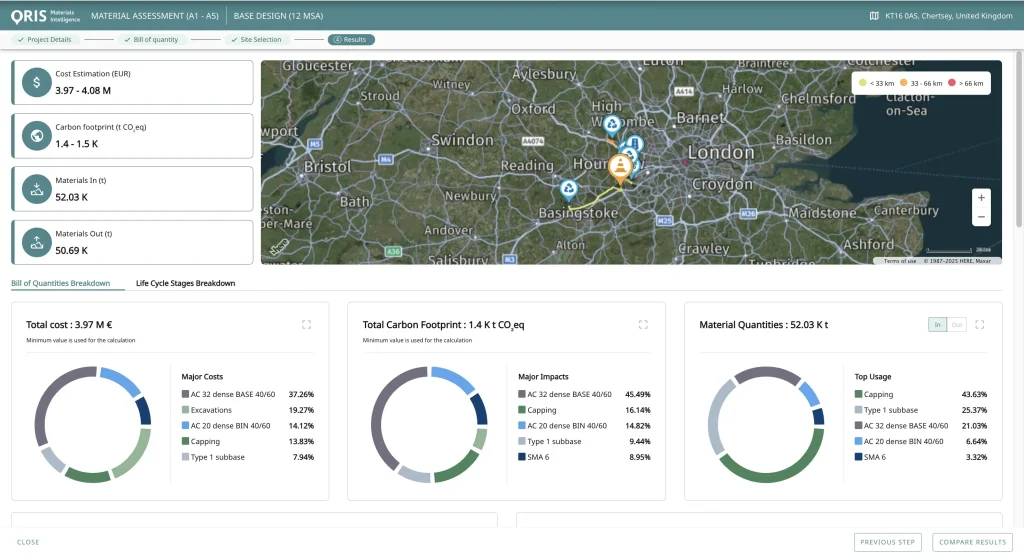
Task: Click the recycling marker near Basingstoke
Action: pyautogui.click(x=568, y=189)
